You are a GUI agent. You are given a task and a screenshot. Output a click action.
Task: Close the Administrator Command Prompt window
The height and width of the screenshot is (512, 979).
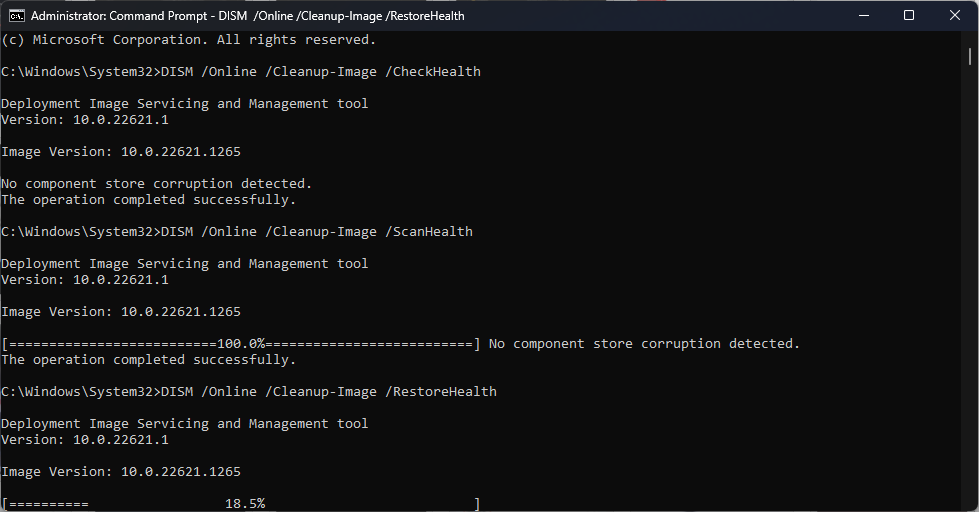[x=955, y=16]
